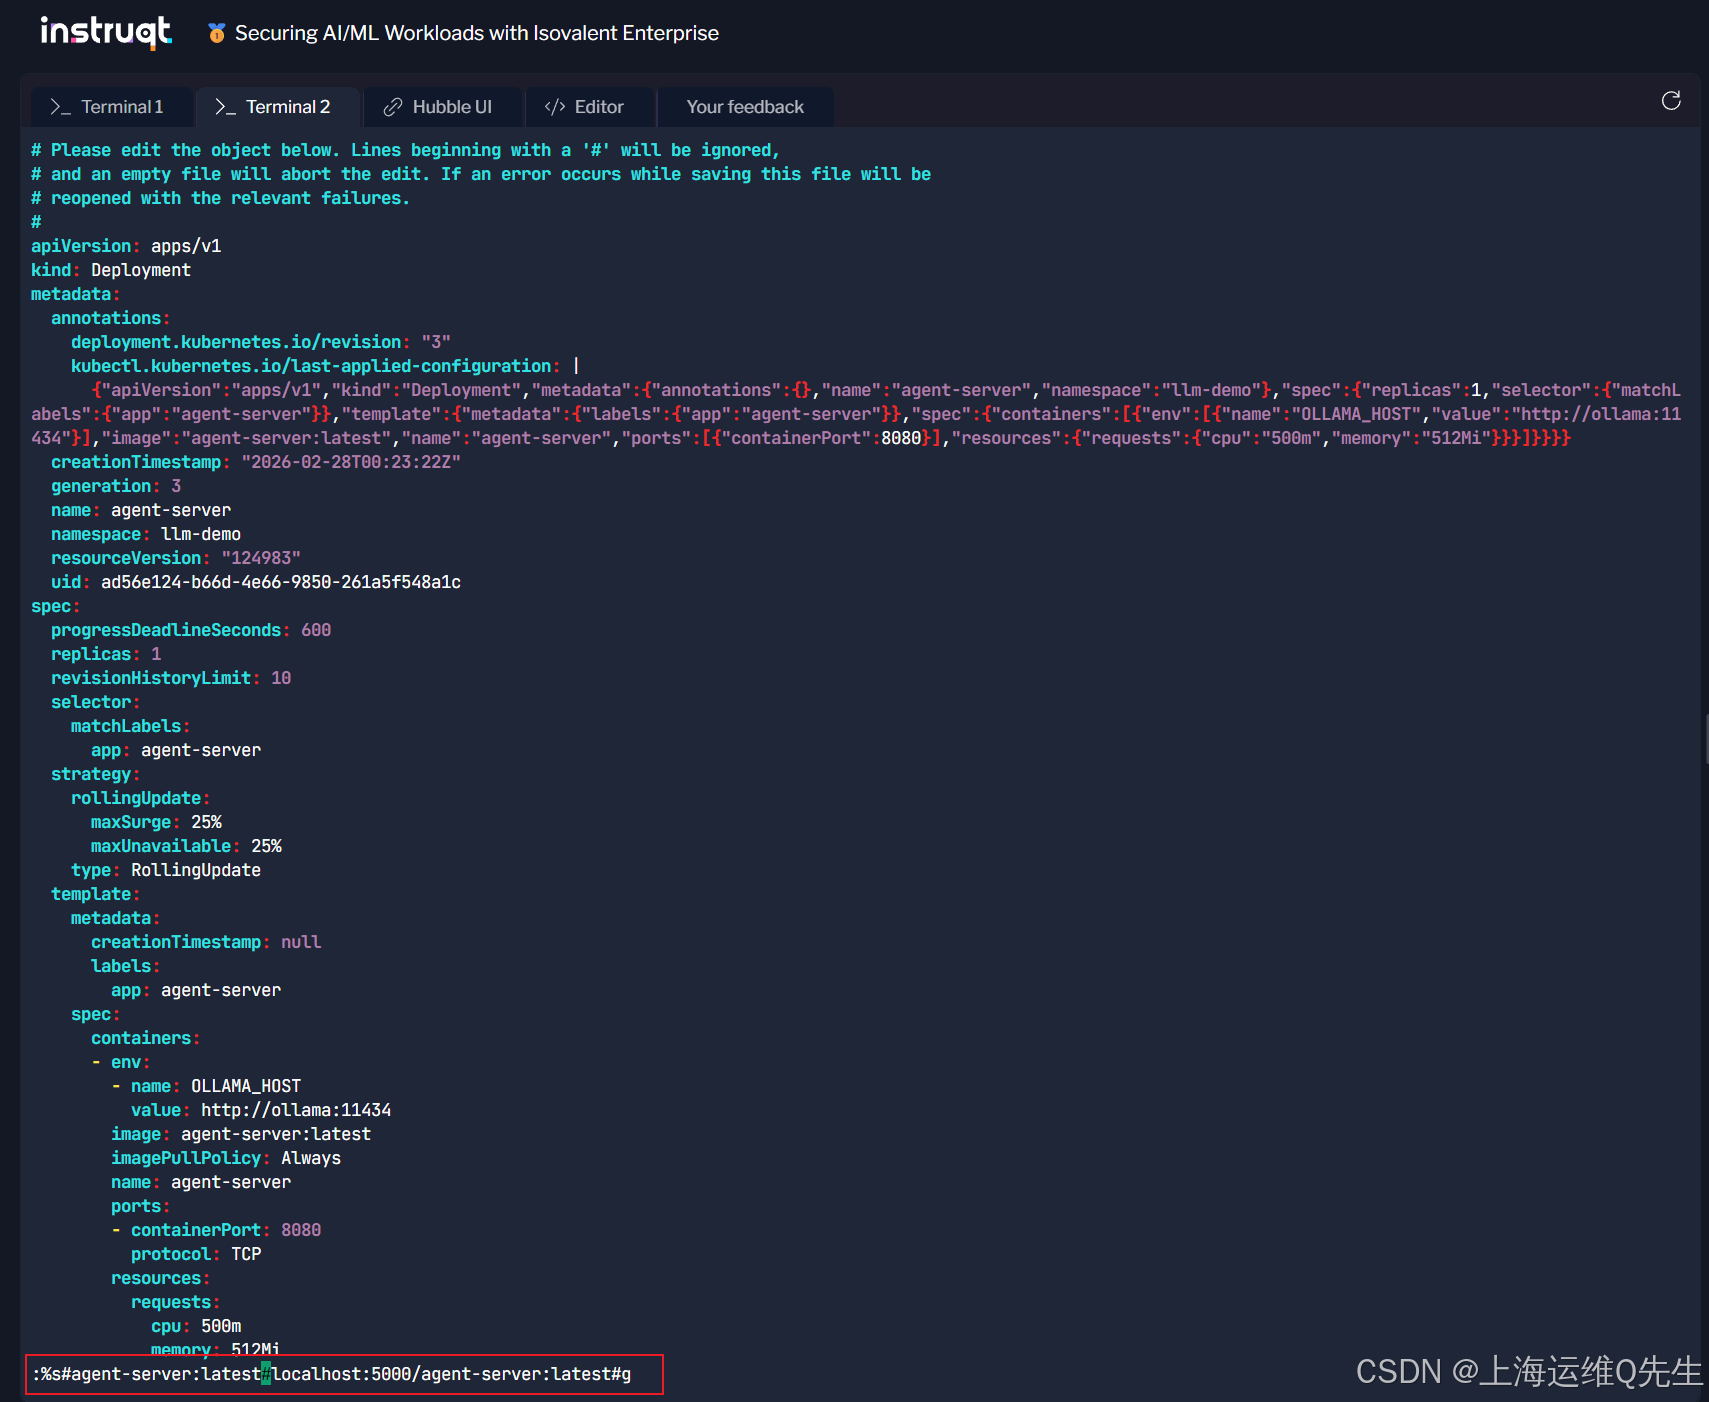Viewport: 1709px width, 1402px height.
Task: Click the Instruqt logo
Action: pyautogui.click(x=106, y=32)
